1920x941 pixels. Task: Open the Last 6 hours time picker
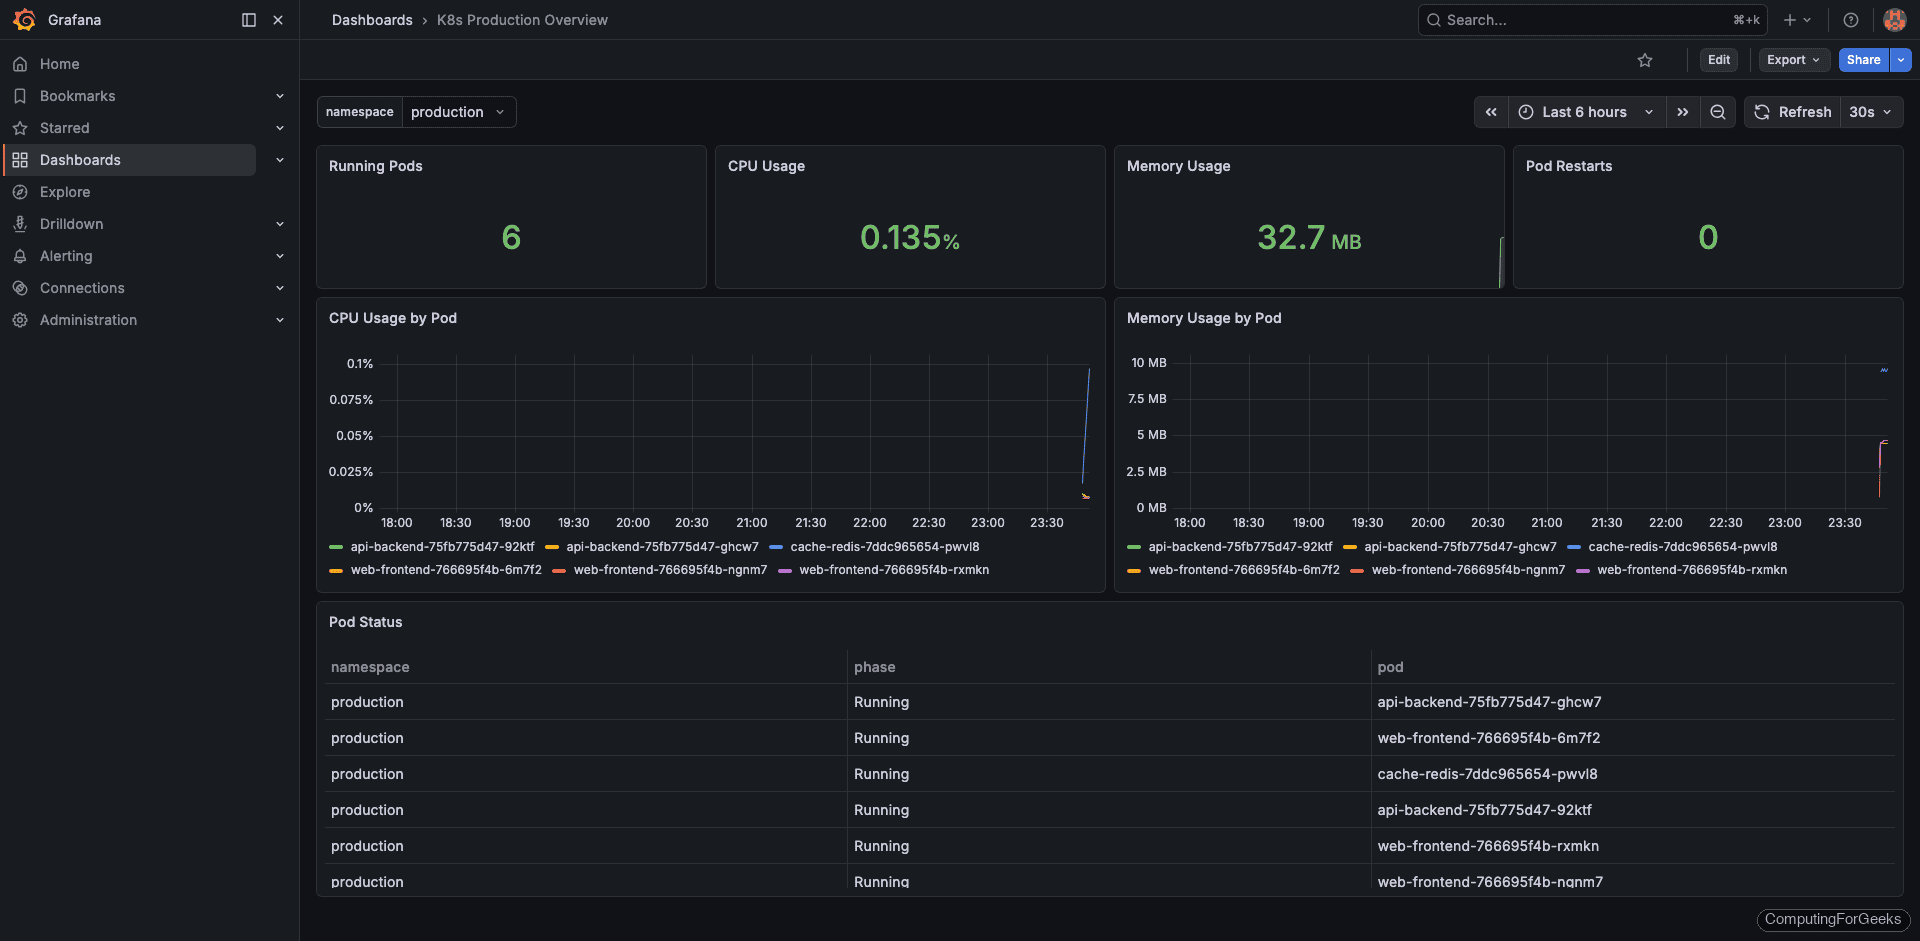(1585, 112)
